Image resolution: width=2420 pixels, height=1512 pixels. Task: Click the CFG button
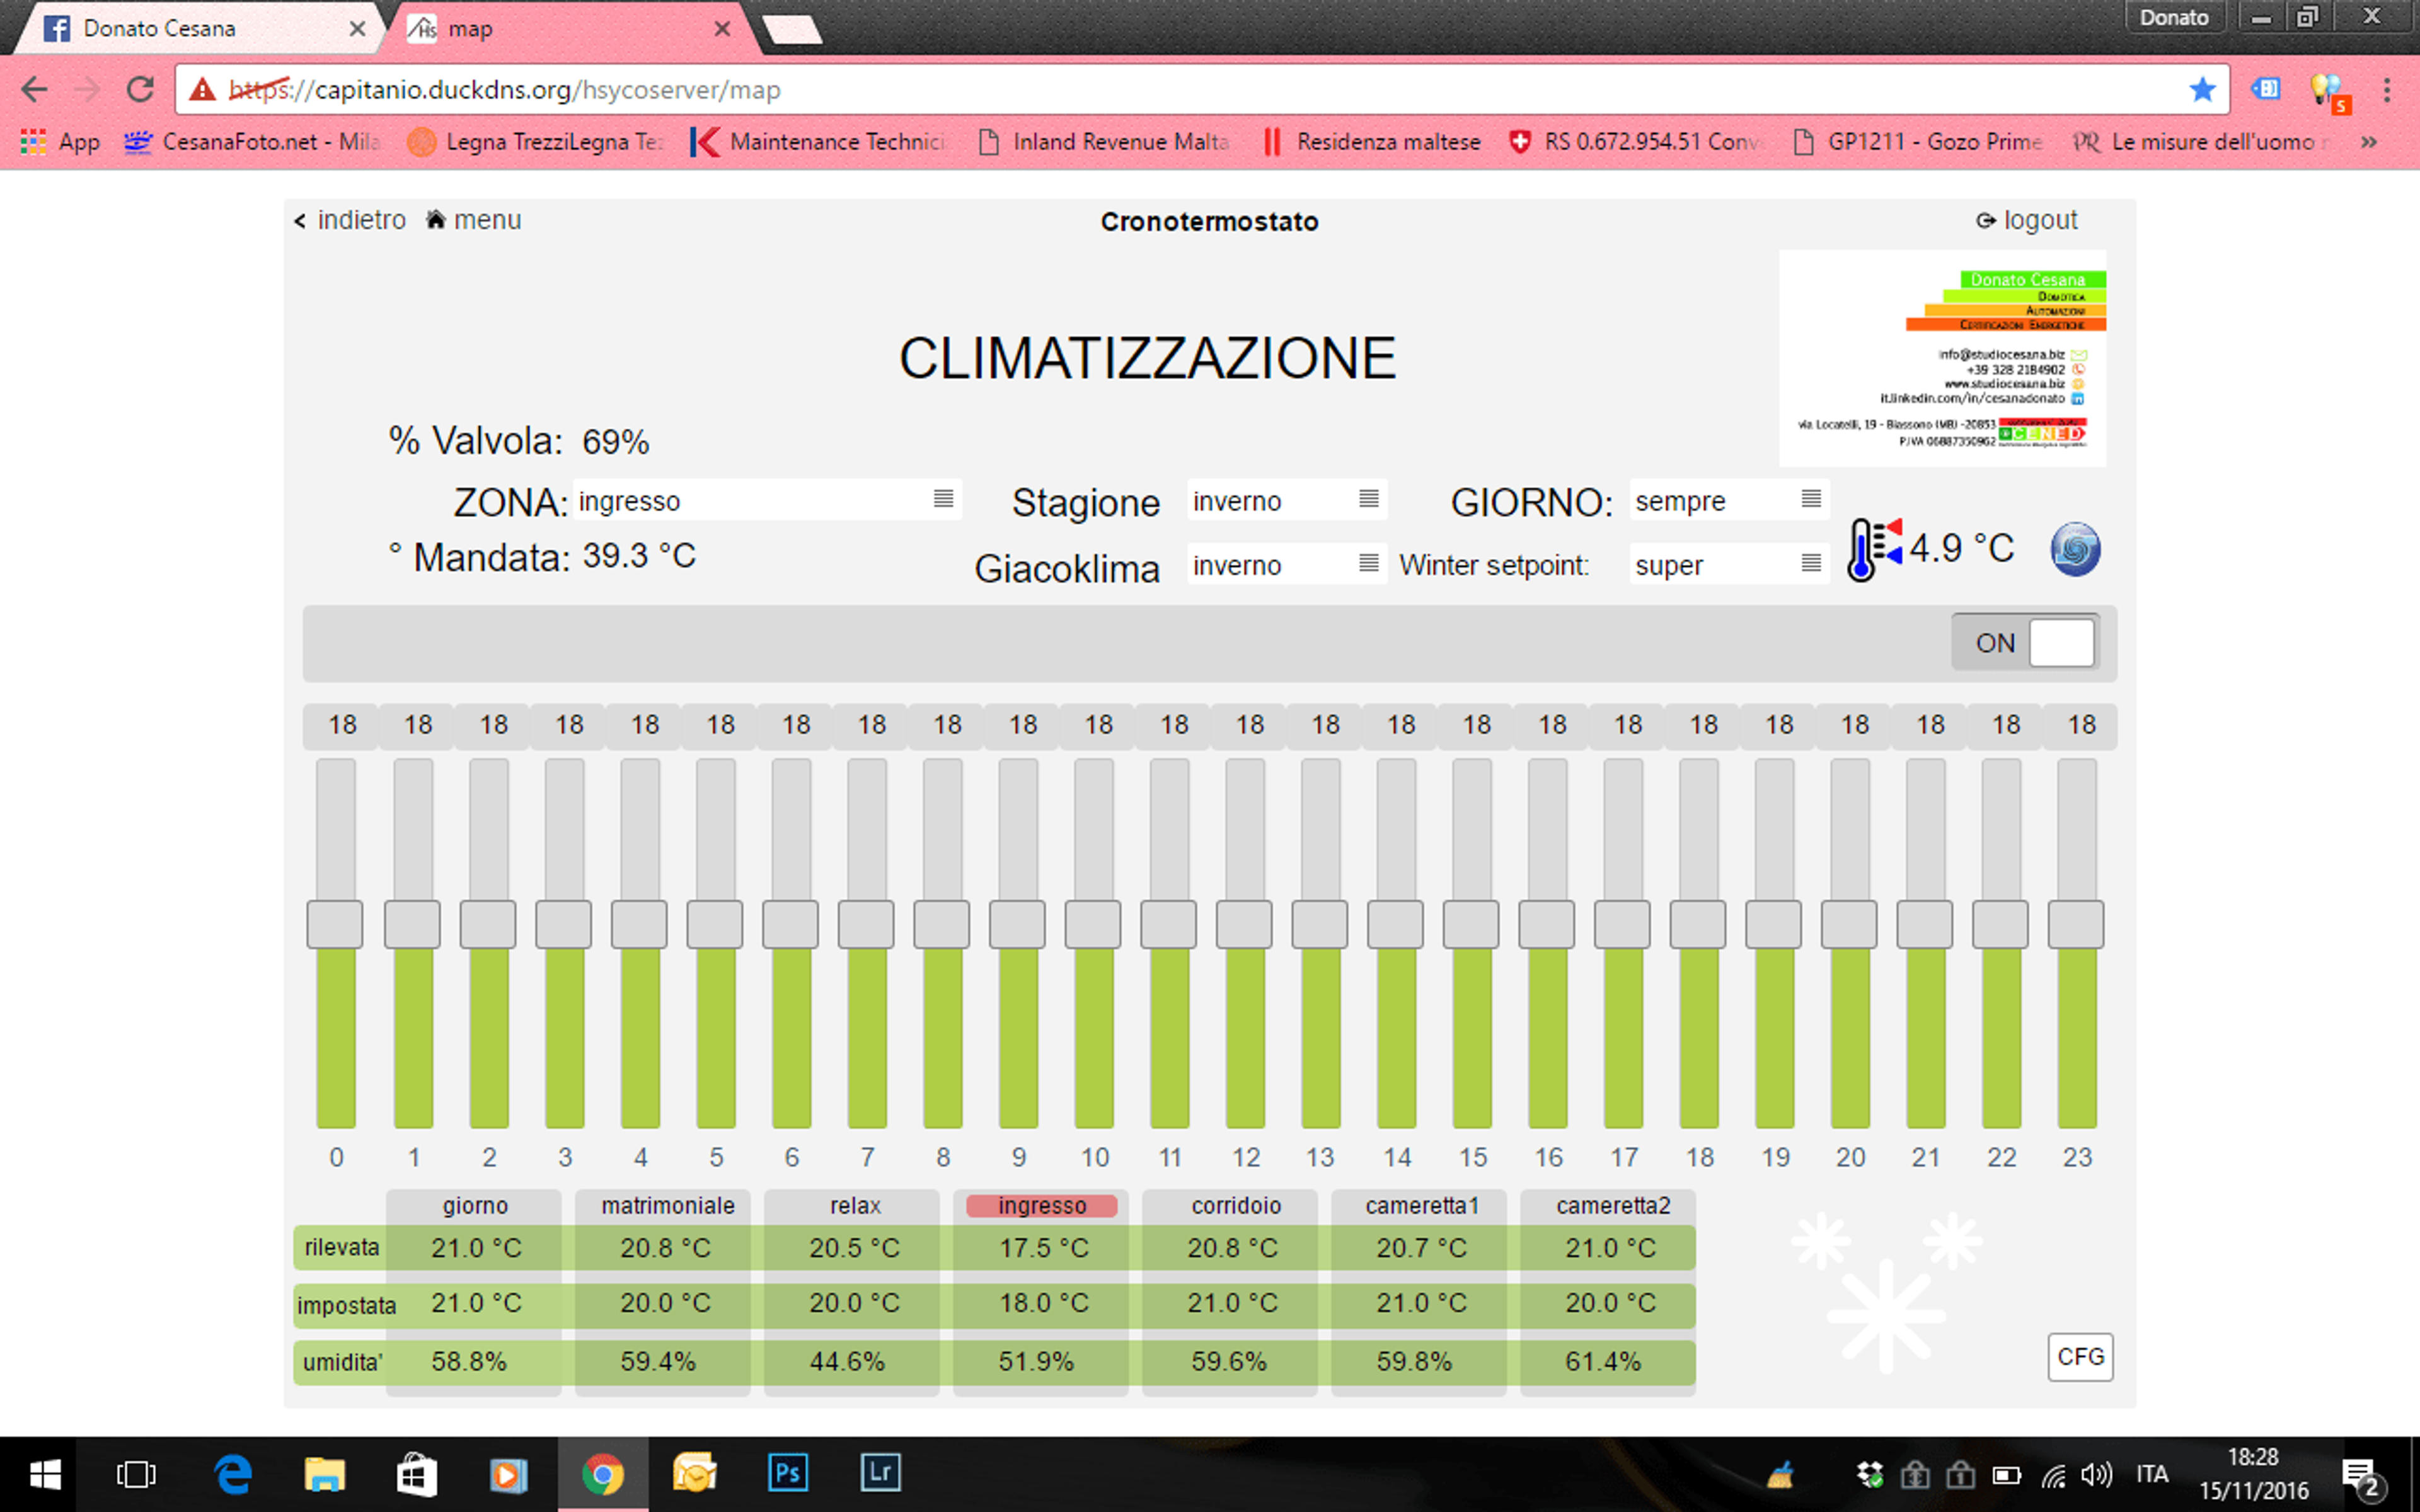[2079, 1357]
